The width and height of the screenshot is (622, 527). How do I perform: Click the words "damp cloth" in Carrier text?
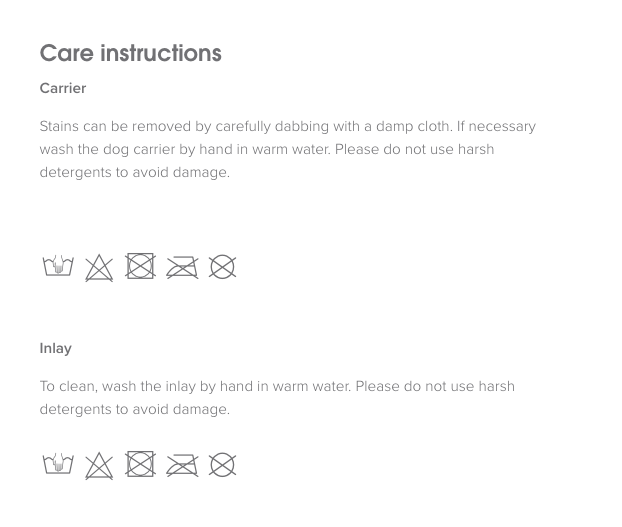coord(412,126)
